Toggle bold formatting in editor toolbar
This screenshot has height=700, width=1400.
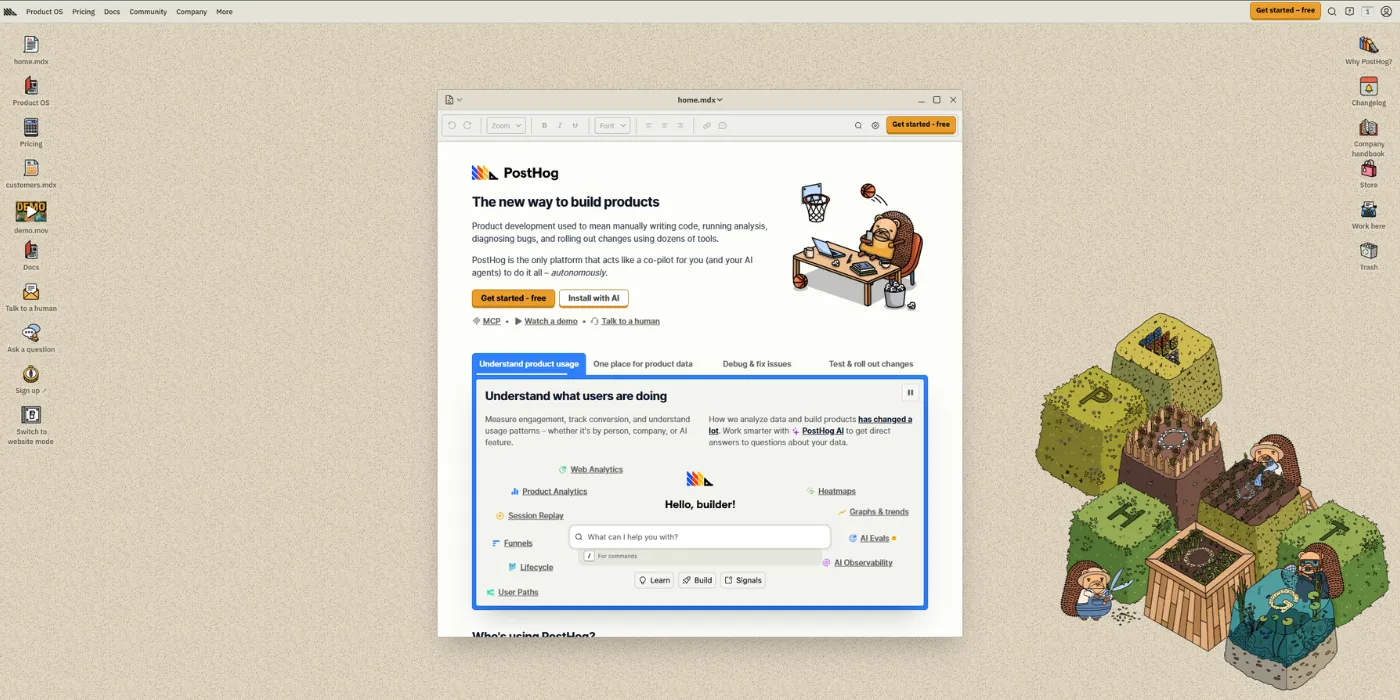point(544,126)
